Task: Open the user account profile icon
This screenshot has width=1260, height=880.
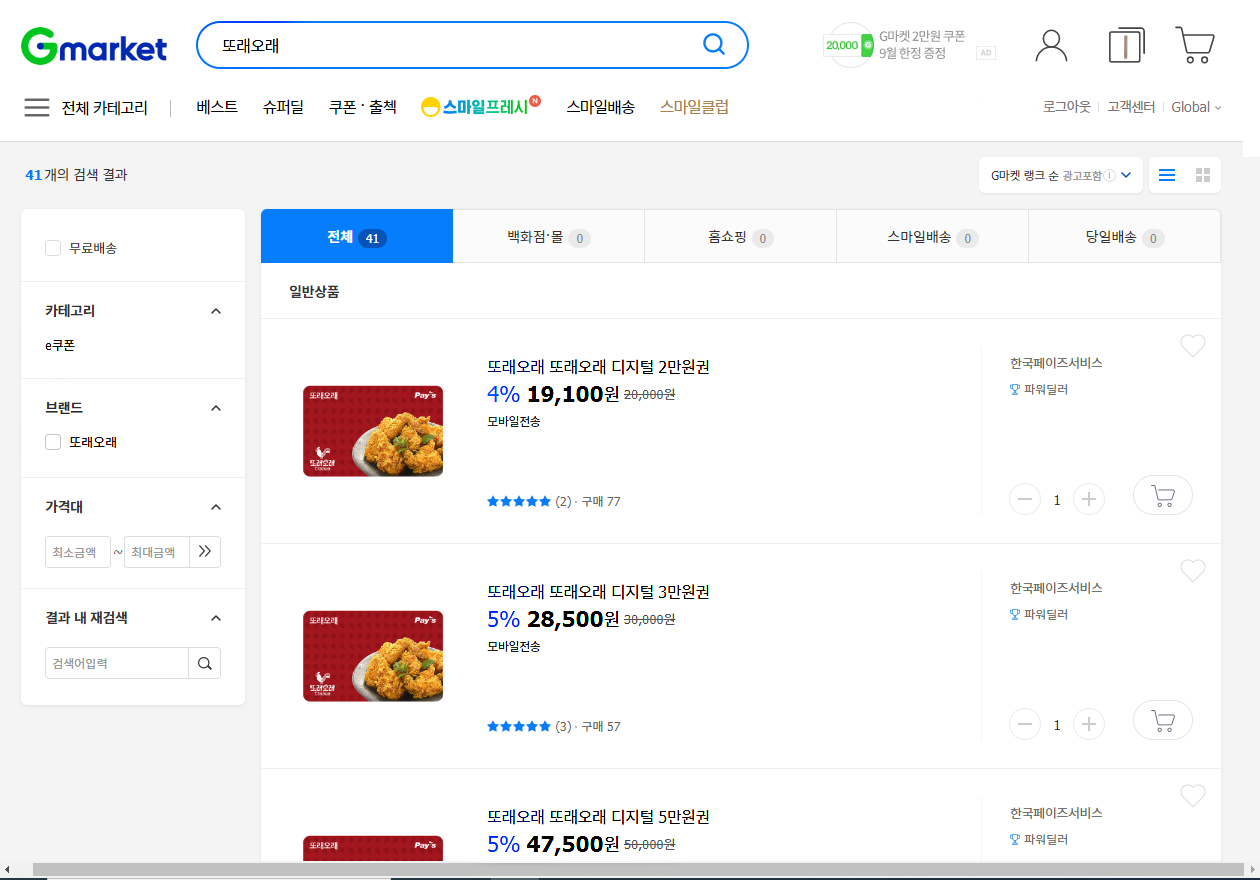Action: (1051, 45)
